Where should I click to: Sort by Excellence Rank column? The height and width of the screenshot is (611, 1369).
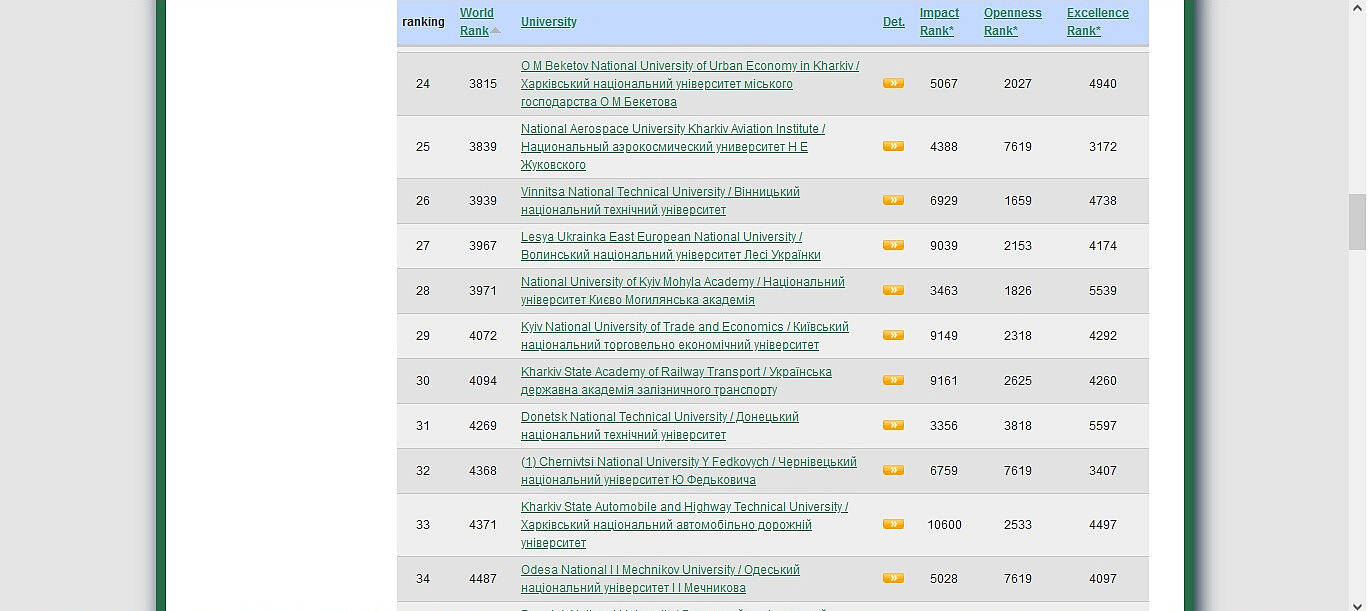tap(1097, 22)
